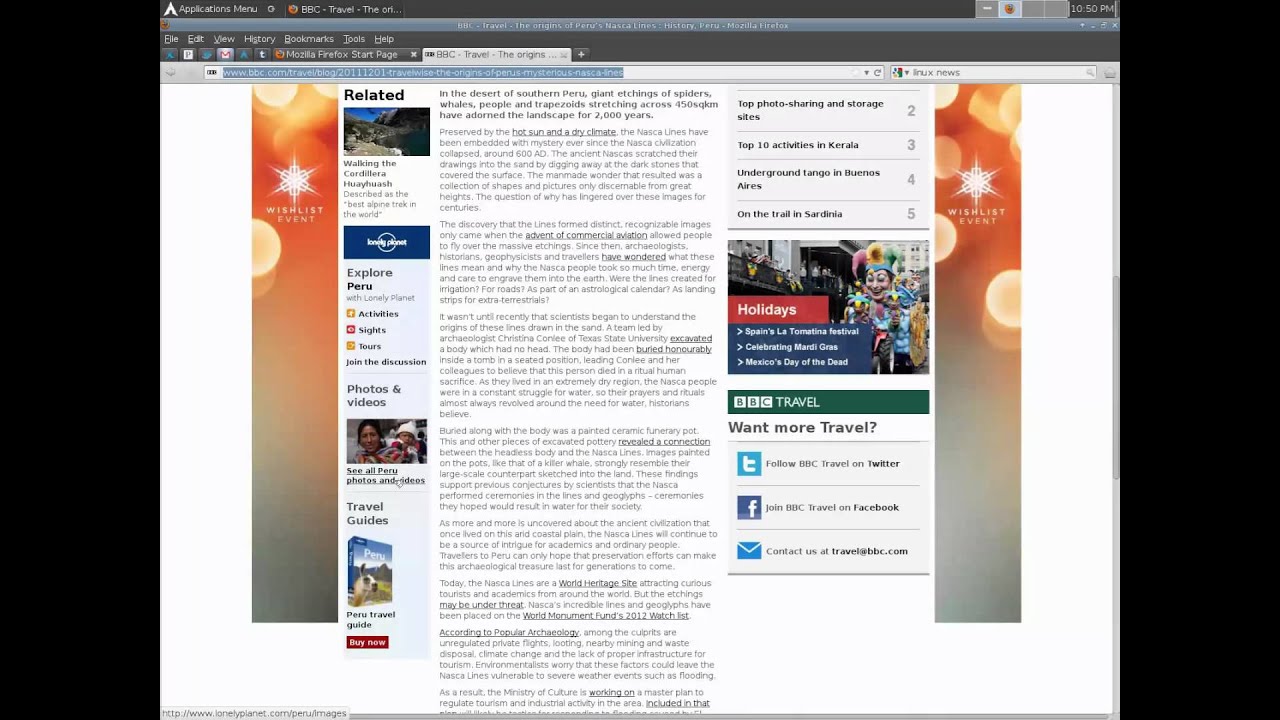This screenshot has height=720, width=1280.
Task: Click the Sights icon
Action: 351,330
